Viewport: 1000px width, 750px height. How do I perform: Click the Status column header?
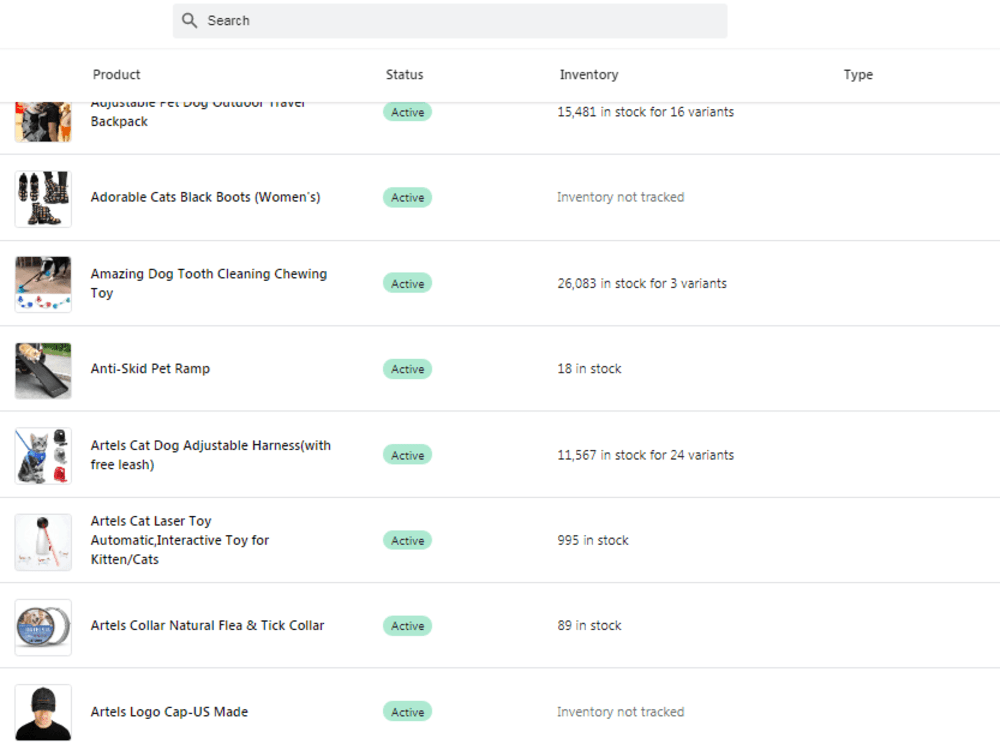tap(404, 75)
